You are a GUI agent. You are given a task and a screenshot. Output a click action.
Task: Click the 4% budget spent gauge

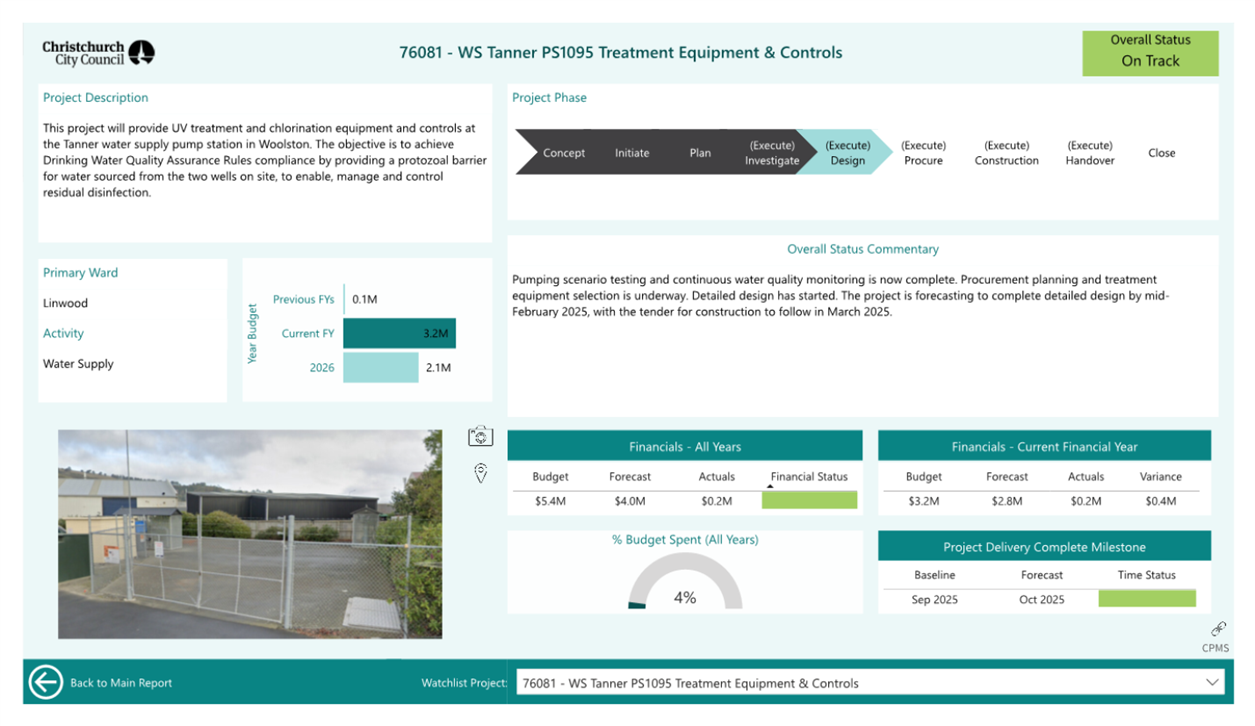pos(685,582)
